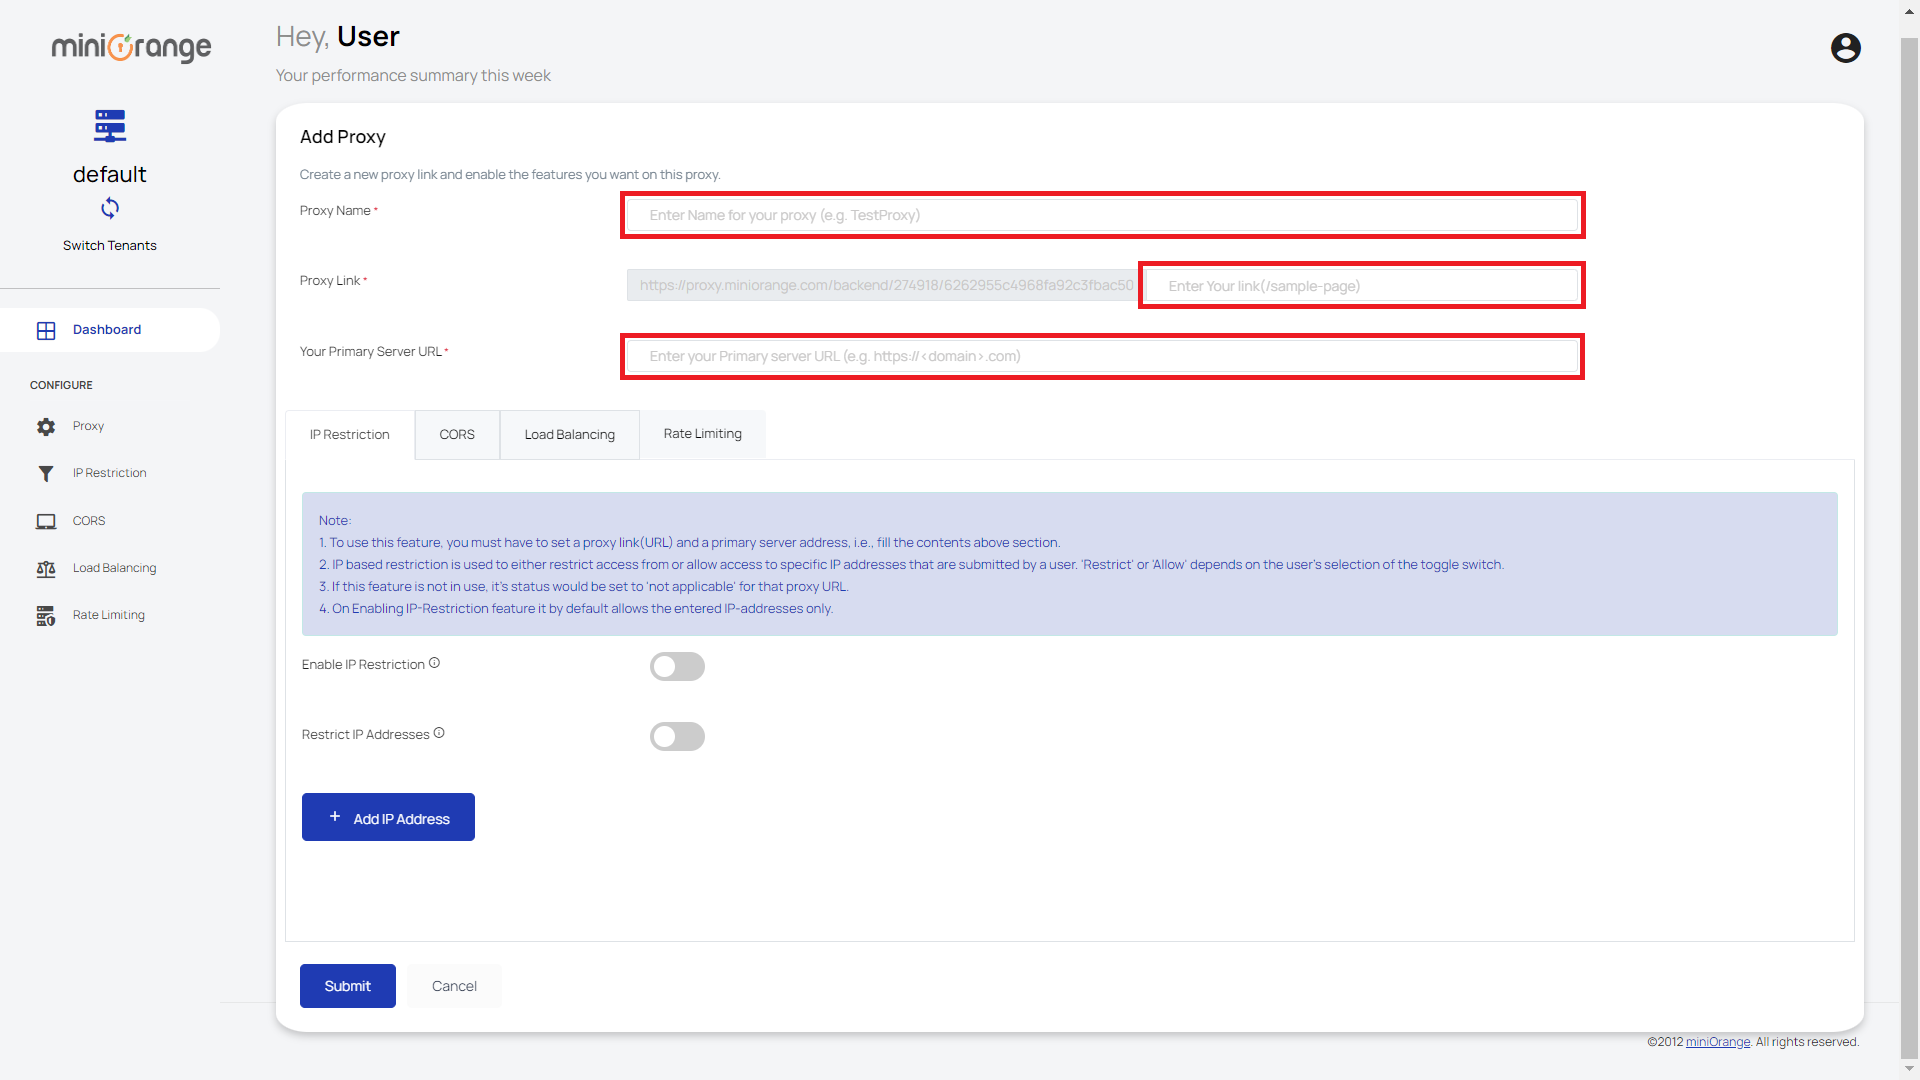Select the Rate Limiting tab

pos(702,433)
